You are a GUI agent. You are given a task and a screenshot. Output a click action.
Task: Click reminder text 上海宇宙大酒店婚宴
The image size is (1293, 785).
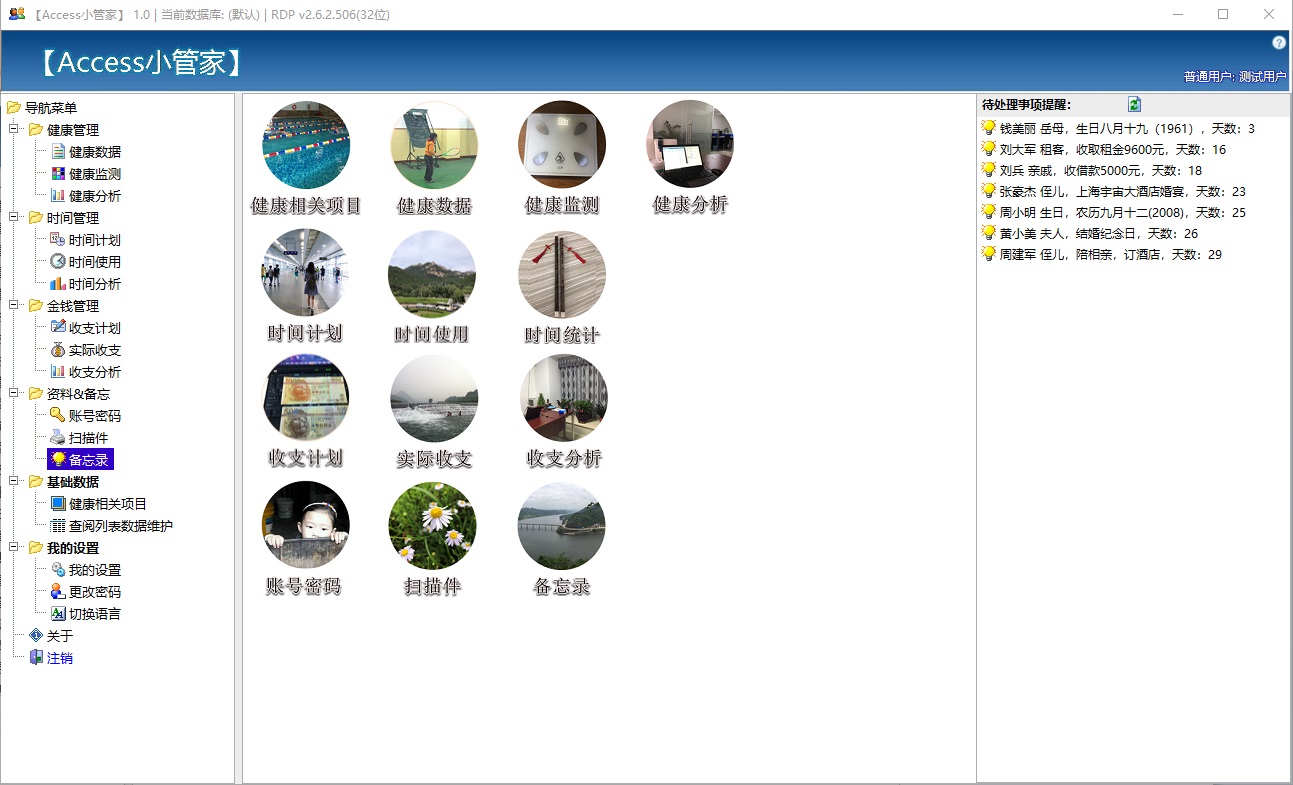click(1135, 192)
